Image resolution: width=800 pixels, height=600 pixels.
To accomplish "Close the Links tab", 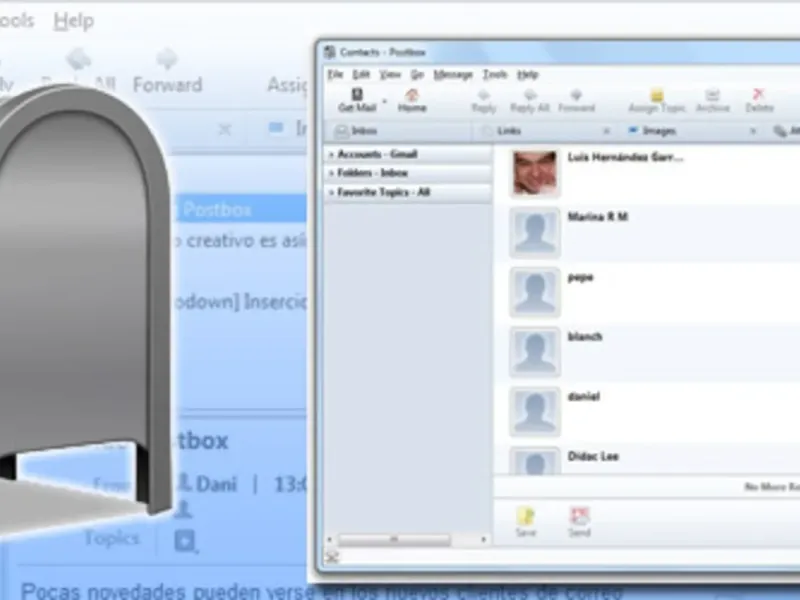I will [x=606, y=131].
